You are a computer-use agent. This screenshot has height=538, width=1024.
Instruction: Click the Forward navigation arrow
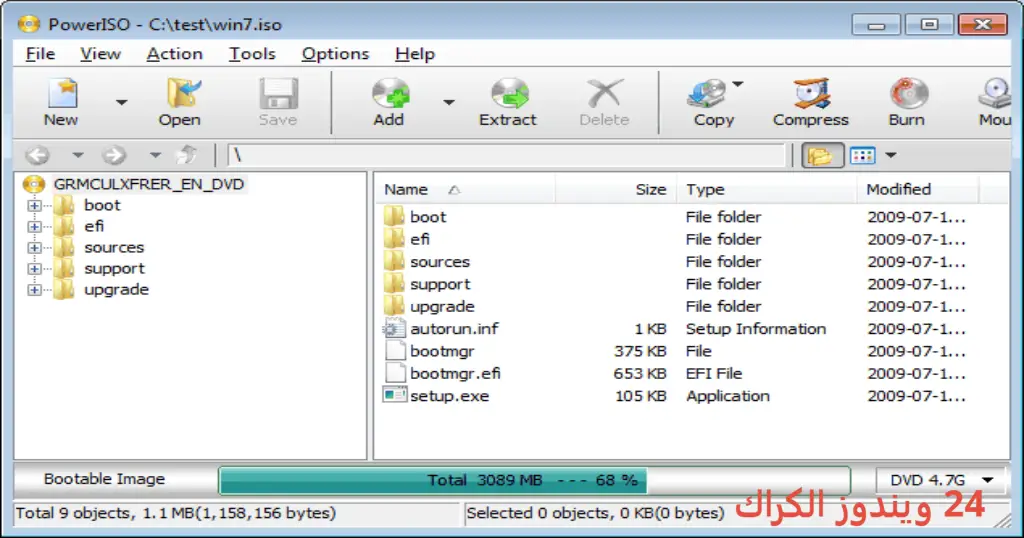tap(114, 155)
